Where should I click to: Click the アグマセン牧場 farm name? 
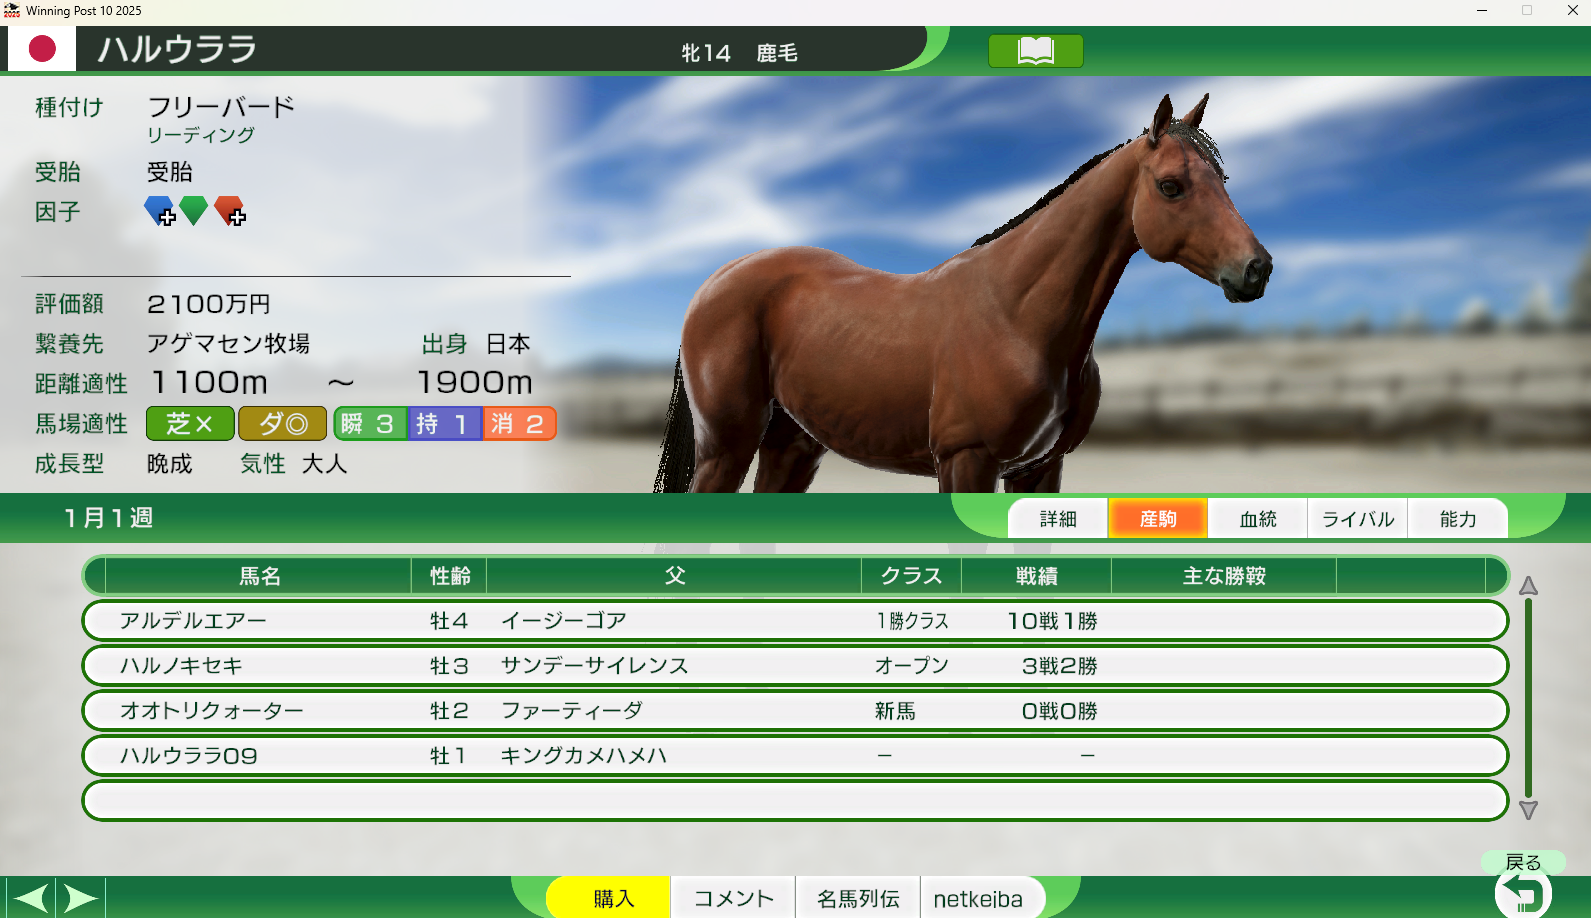229,344
